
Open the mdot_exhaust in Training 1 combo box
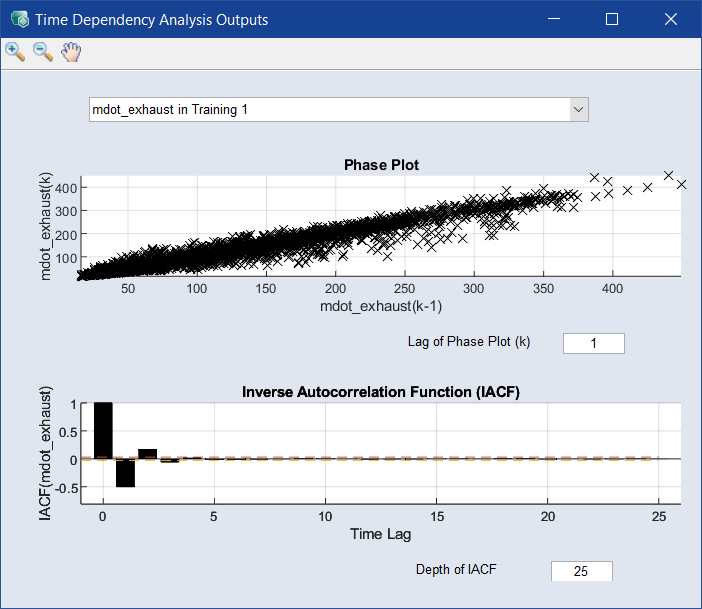click(328, 109)
